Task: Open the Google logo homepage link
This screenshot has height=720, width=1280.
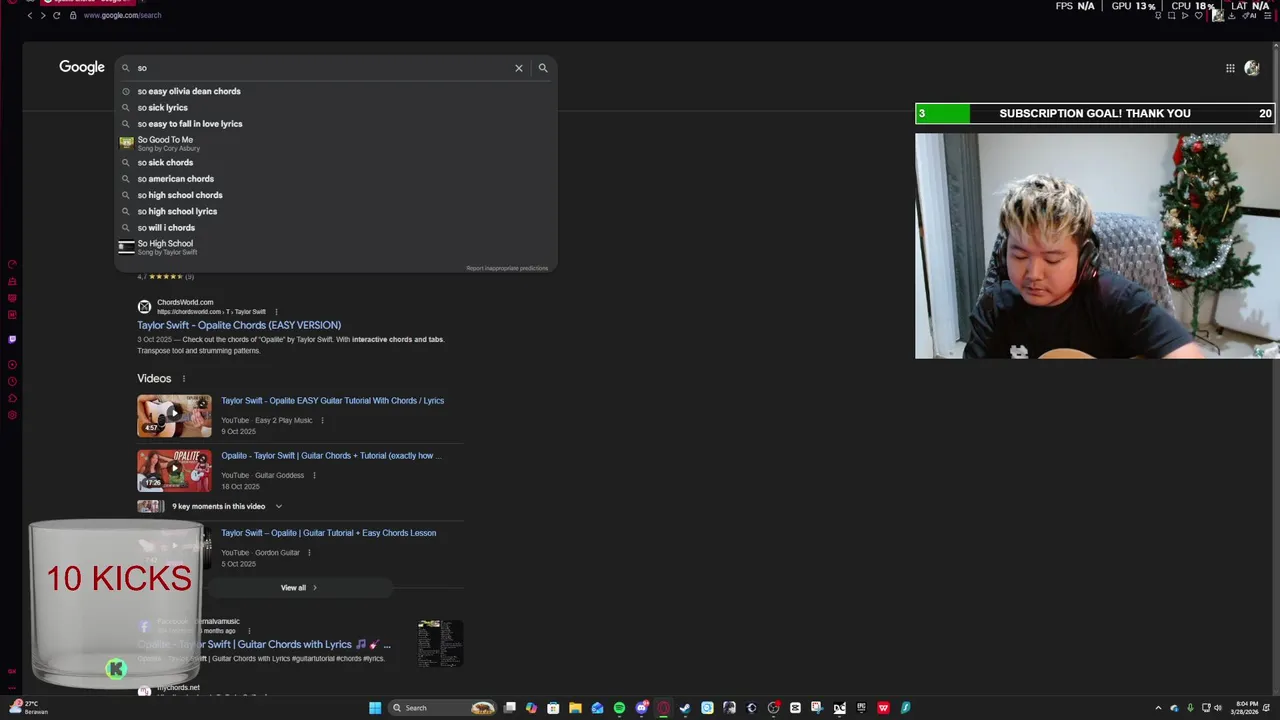Action: point(82,67)
